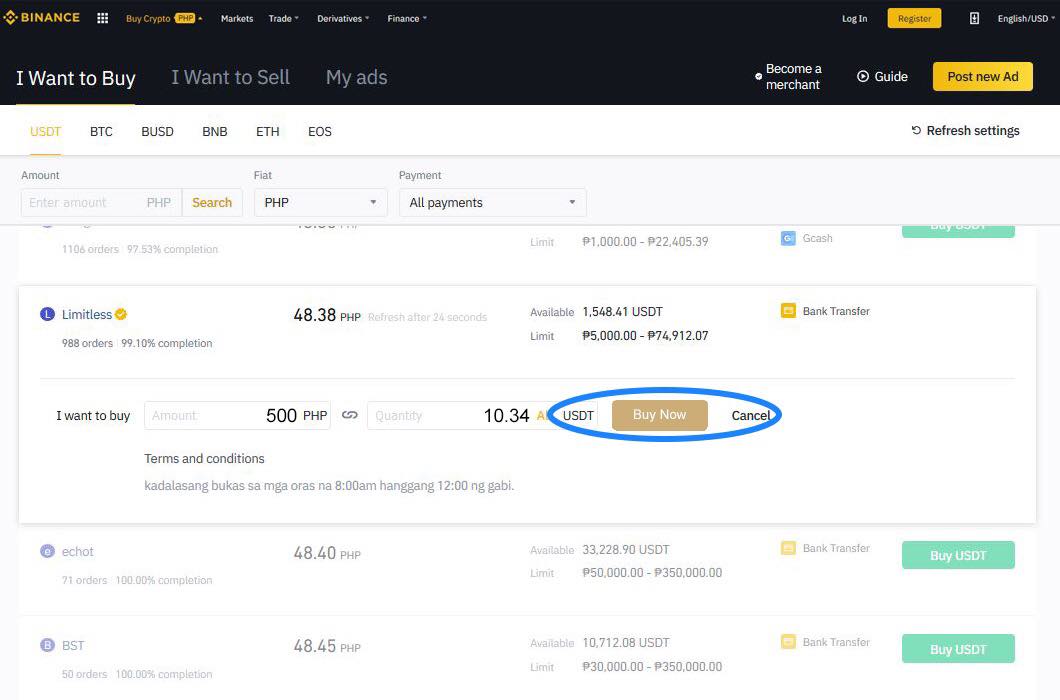This screenshot has width=1060, height=700.
Task: Click Bank Transfer icon in echot row
Action: (788, 548)
